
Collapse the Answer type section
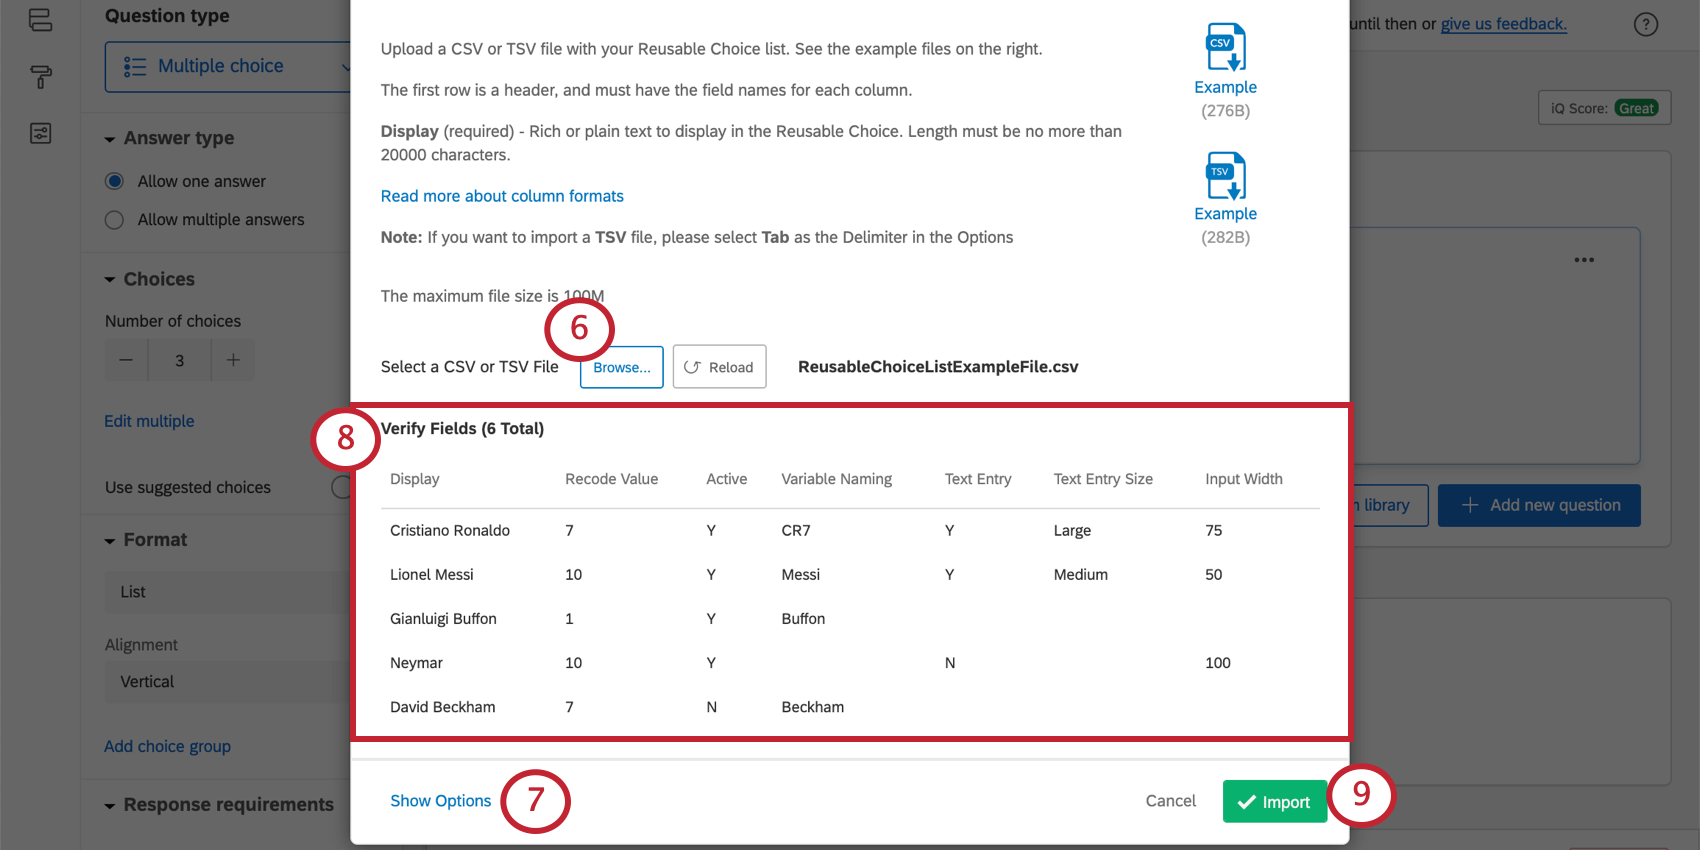pyautogui.click(x=110, y=139)
